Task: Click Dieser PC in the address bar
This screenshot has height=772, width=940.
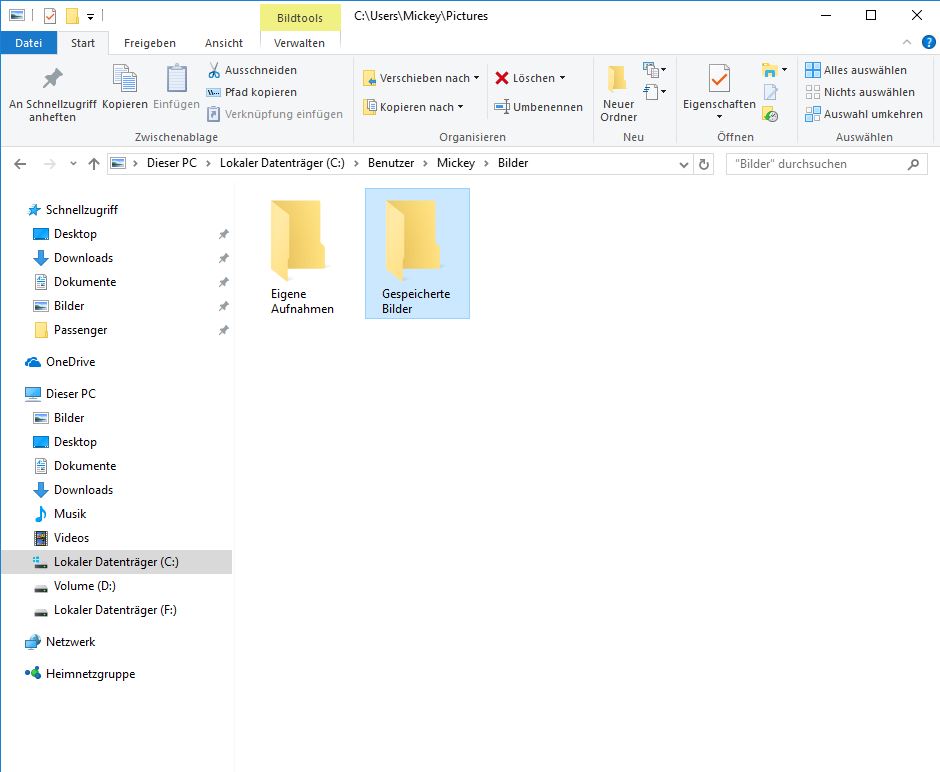Action: (x=171, y=163)
